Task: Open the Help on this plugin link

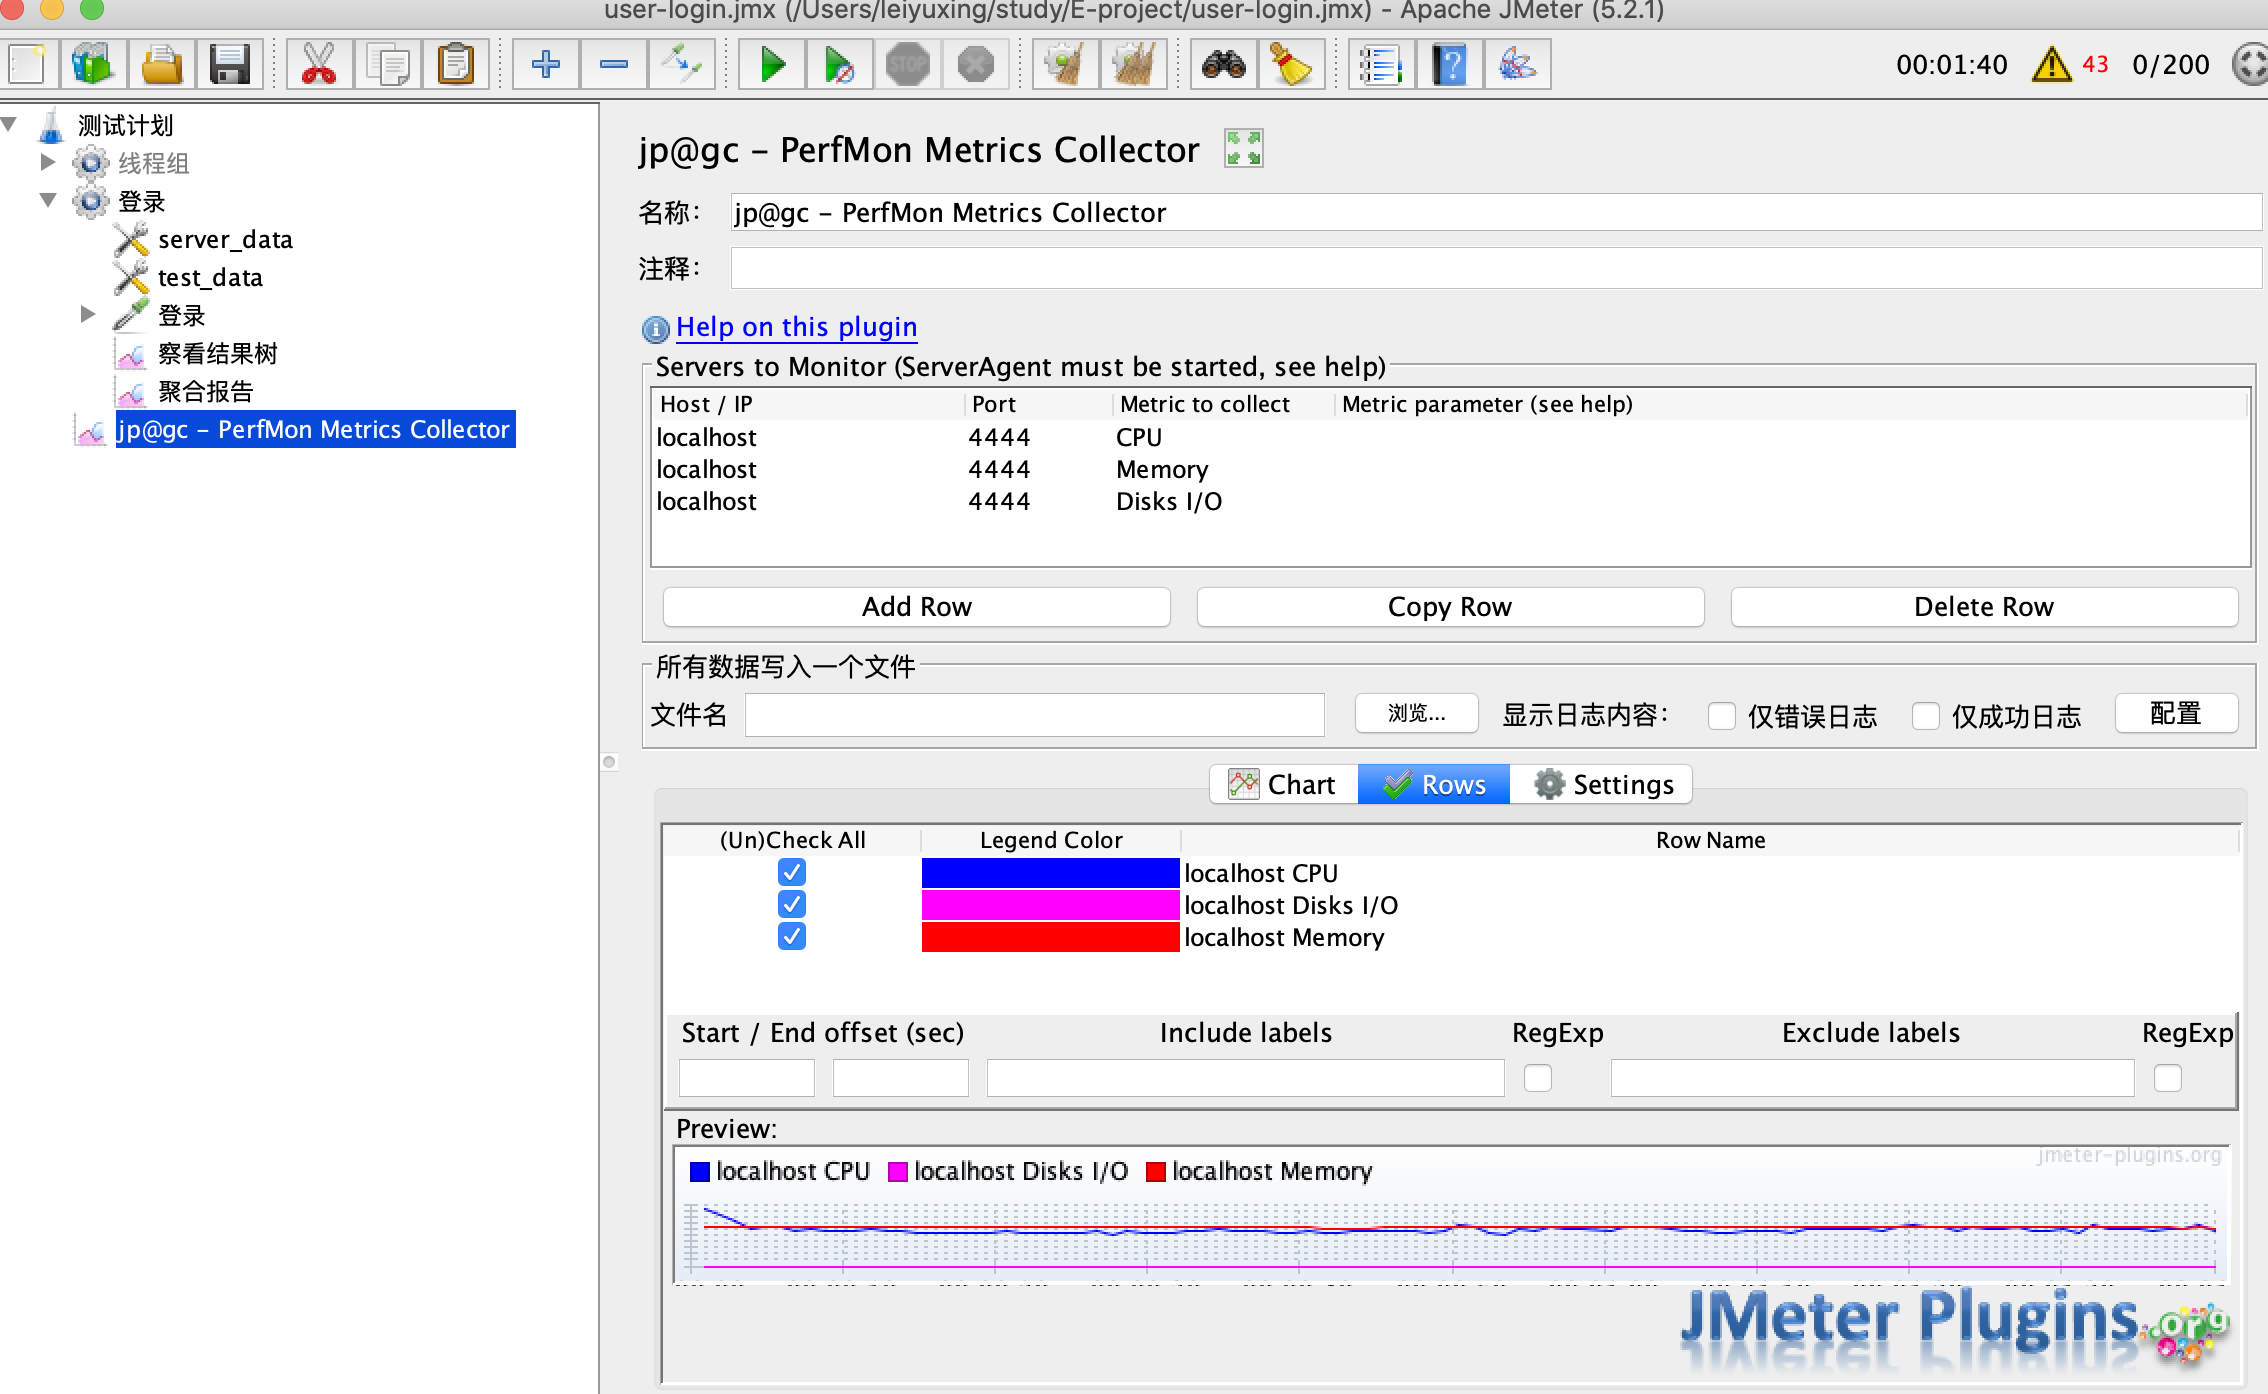Action: coord(796,327)
